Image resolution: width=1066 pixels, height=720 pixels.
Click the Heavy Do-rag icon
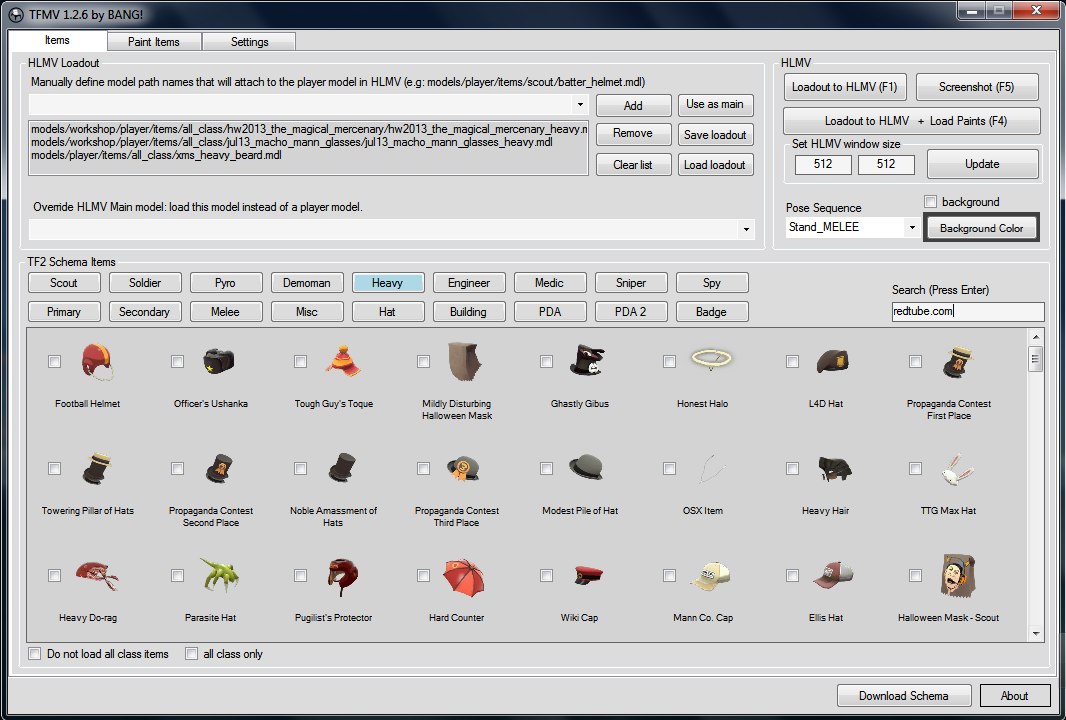tap(97, 575)
